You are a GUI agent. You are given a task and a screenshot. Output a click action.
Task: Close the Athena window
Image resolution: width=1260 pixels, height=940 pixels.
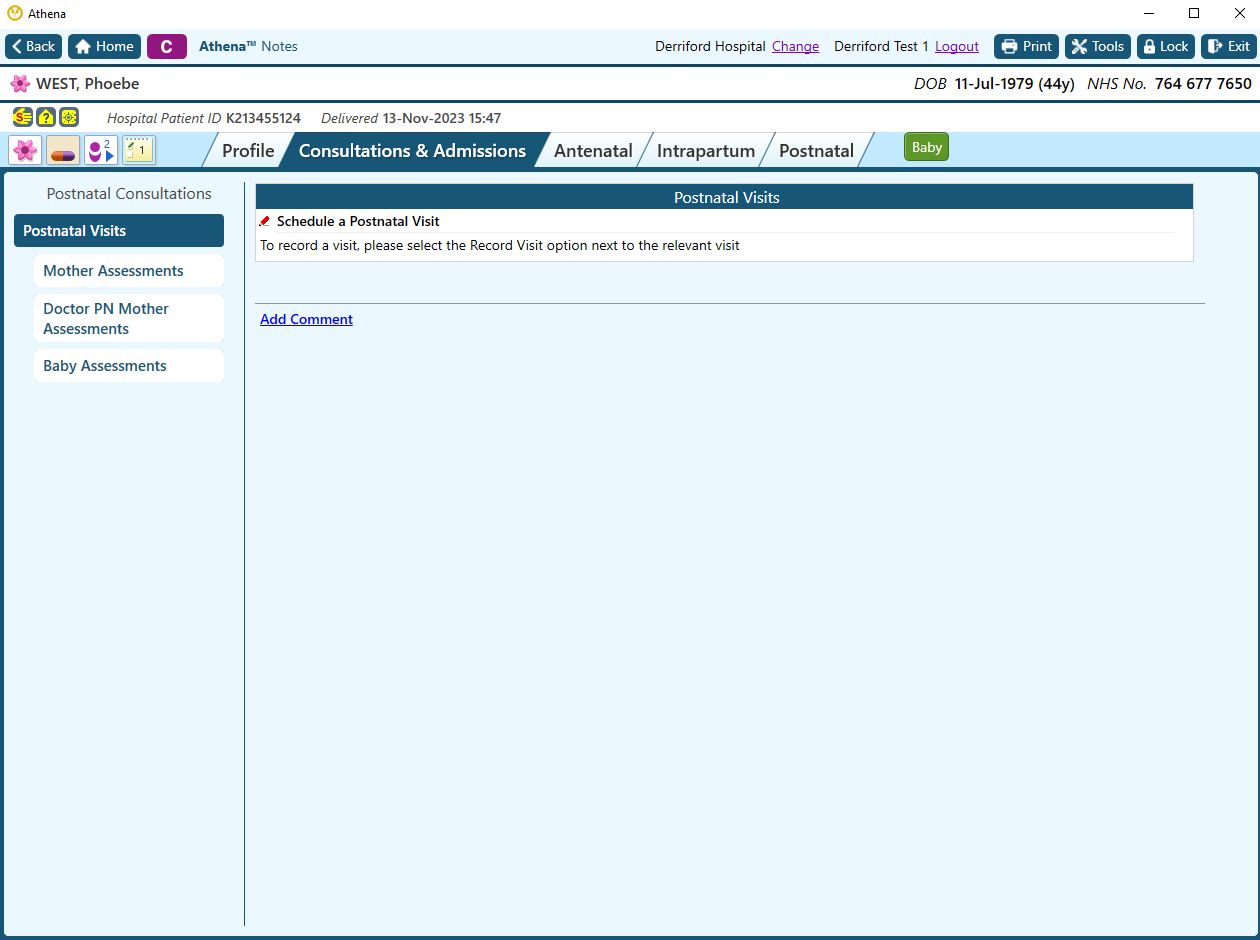[x=1239, y=13]
